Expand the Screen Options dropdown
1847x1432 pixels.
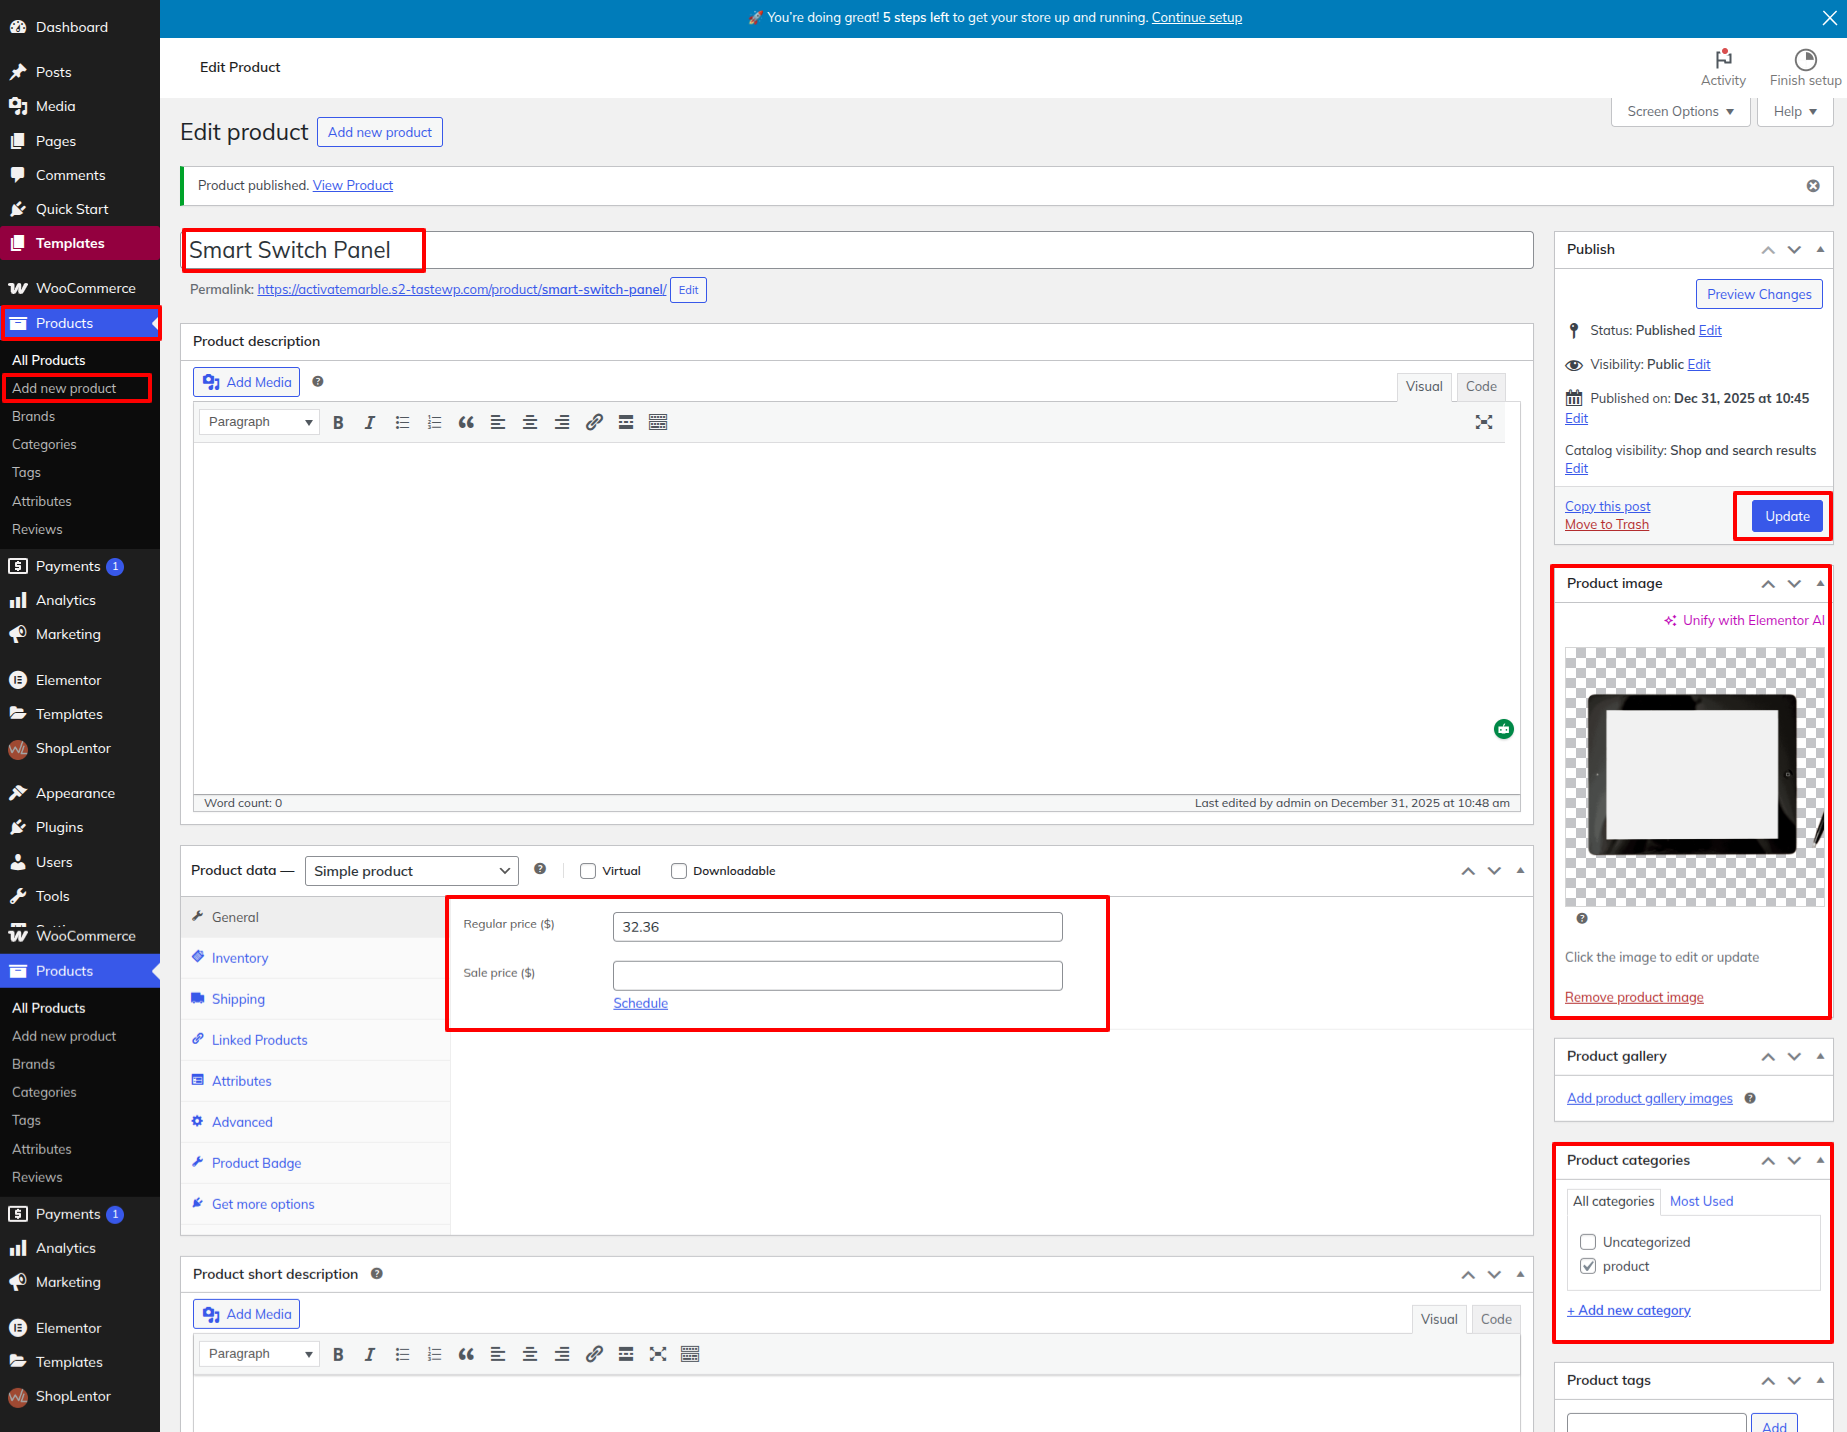pyautogui.click(x=1680, y=111)
